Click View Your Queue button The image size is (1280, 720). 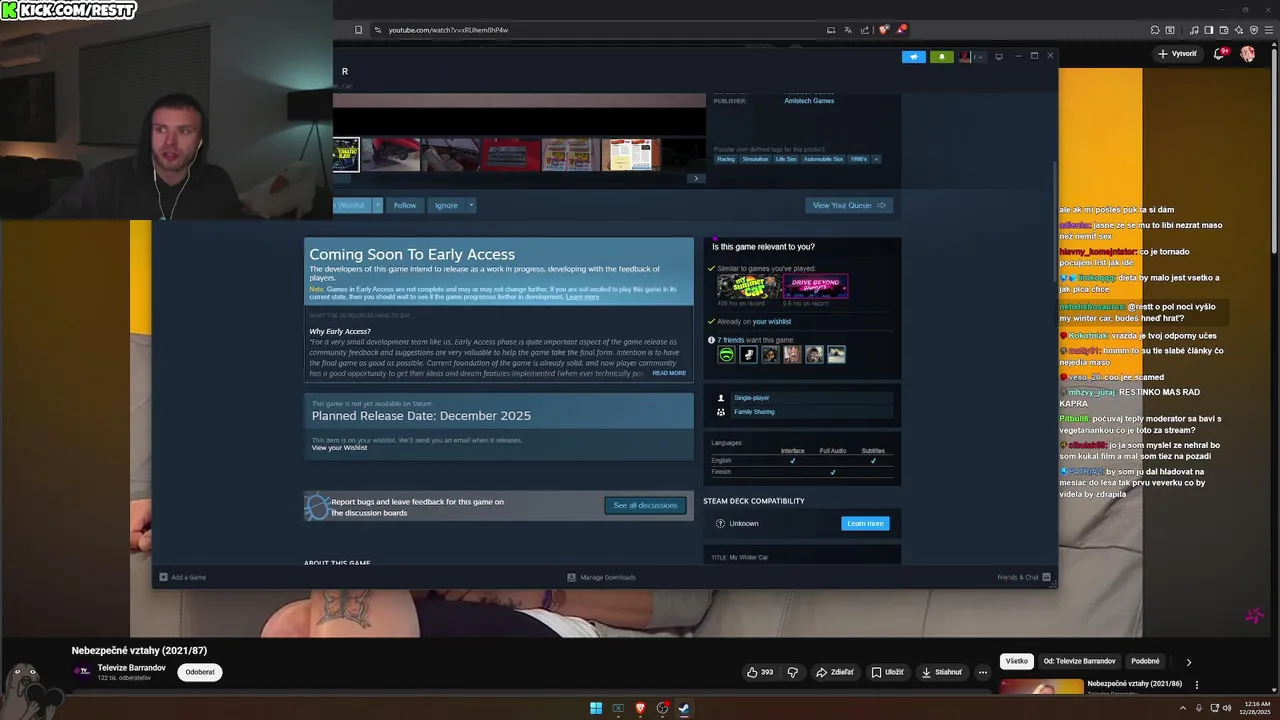(x=849, y=205)
